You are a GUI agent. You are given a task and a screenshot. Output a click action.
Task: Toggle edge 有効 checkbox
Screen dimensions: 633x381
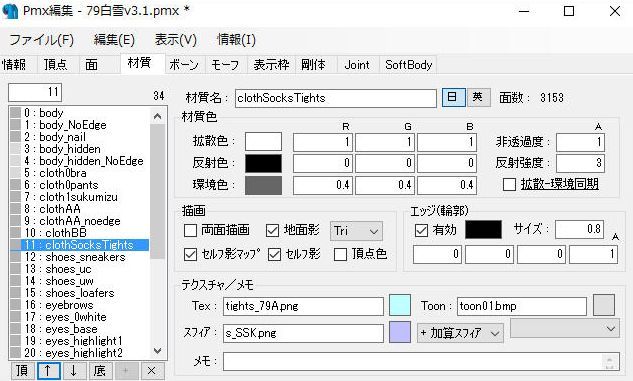pos(421,230)
